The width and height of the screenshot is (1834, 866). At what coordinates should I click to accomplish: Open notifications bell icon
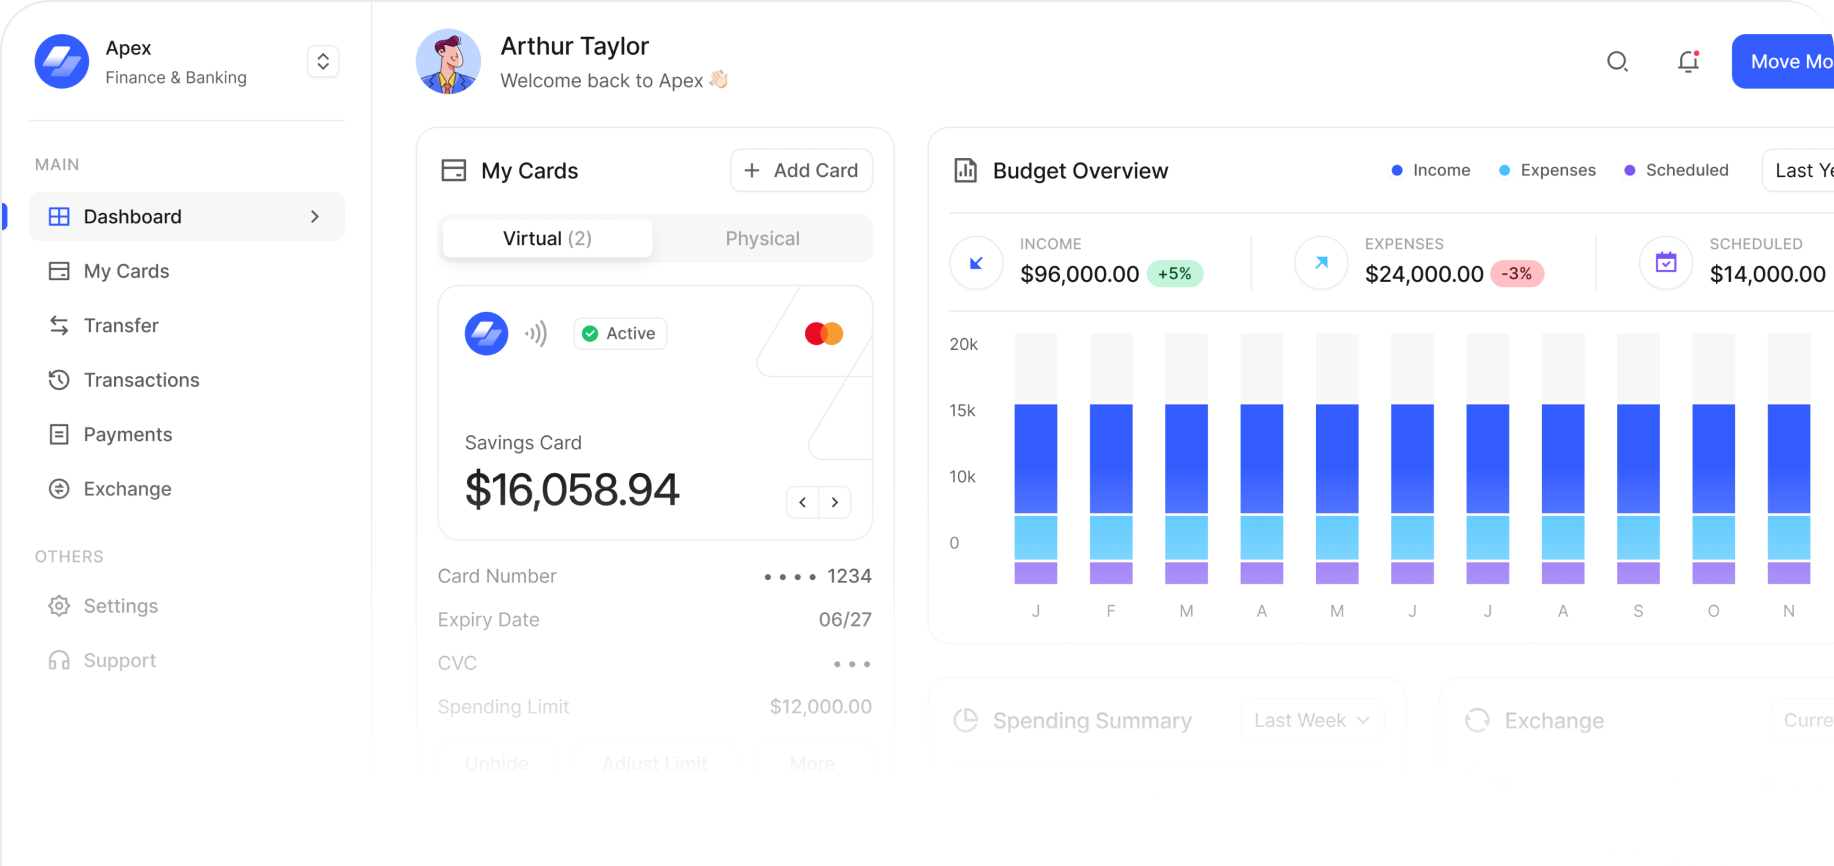pos(1688,62)
